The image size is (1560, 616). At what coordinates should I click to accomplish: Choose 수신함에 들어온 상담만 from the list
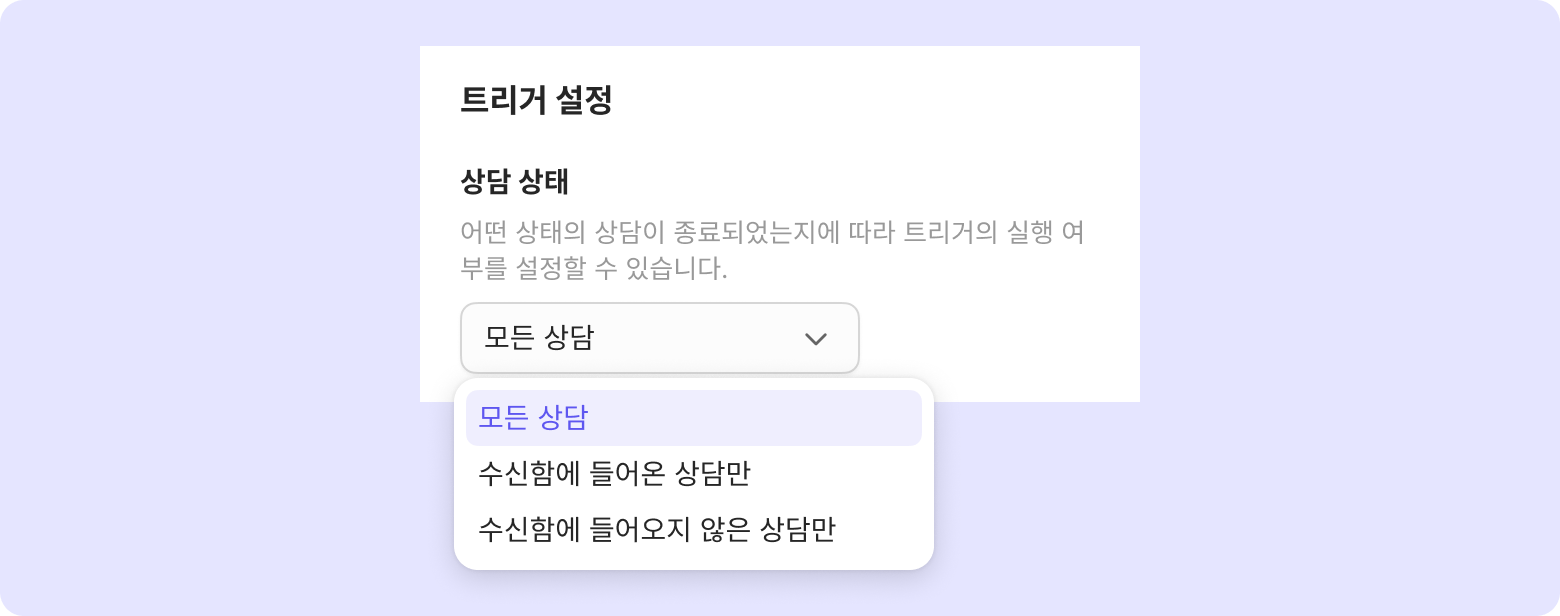click(x=614, y=474)
